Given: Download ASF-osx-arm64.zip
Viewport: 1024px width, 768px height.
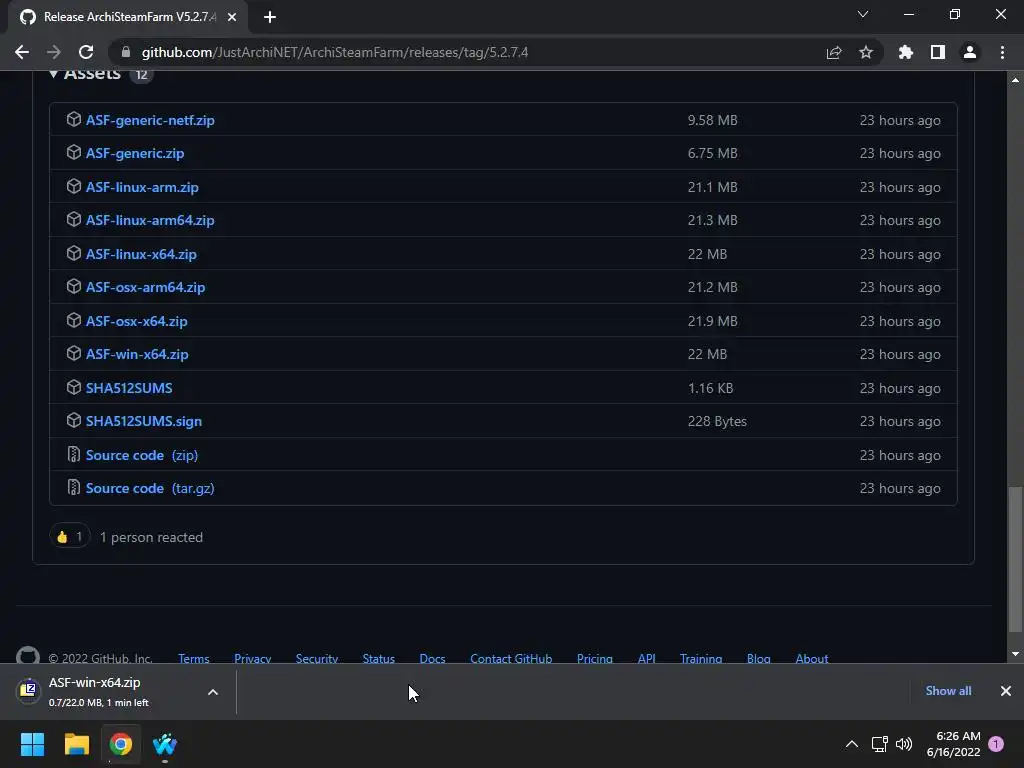Looking at the screenshot, I should [x=146, y=287].
